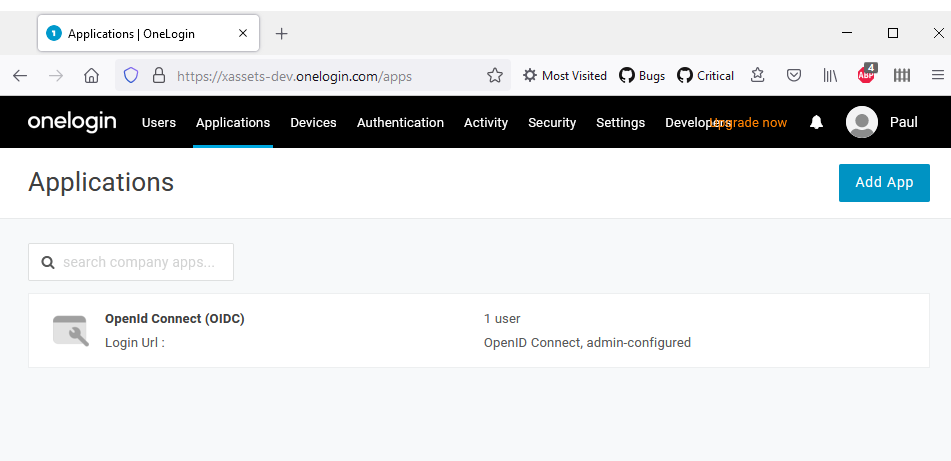
Task: Click the onelogin logo
Action: 72,122
